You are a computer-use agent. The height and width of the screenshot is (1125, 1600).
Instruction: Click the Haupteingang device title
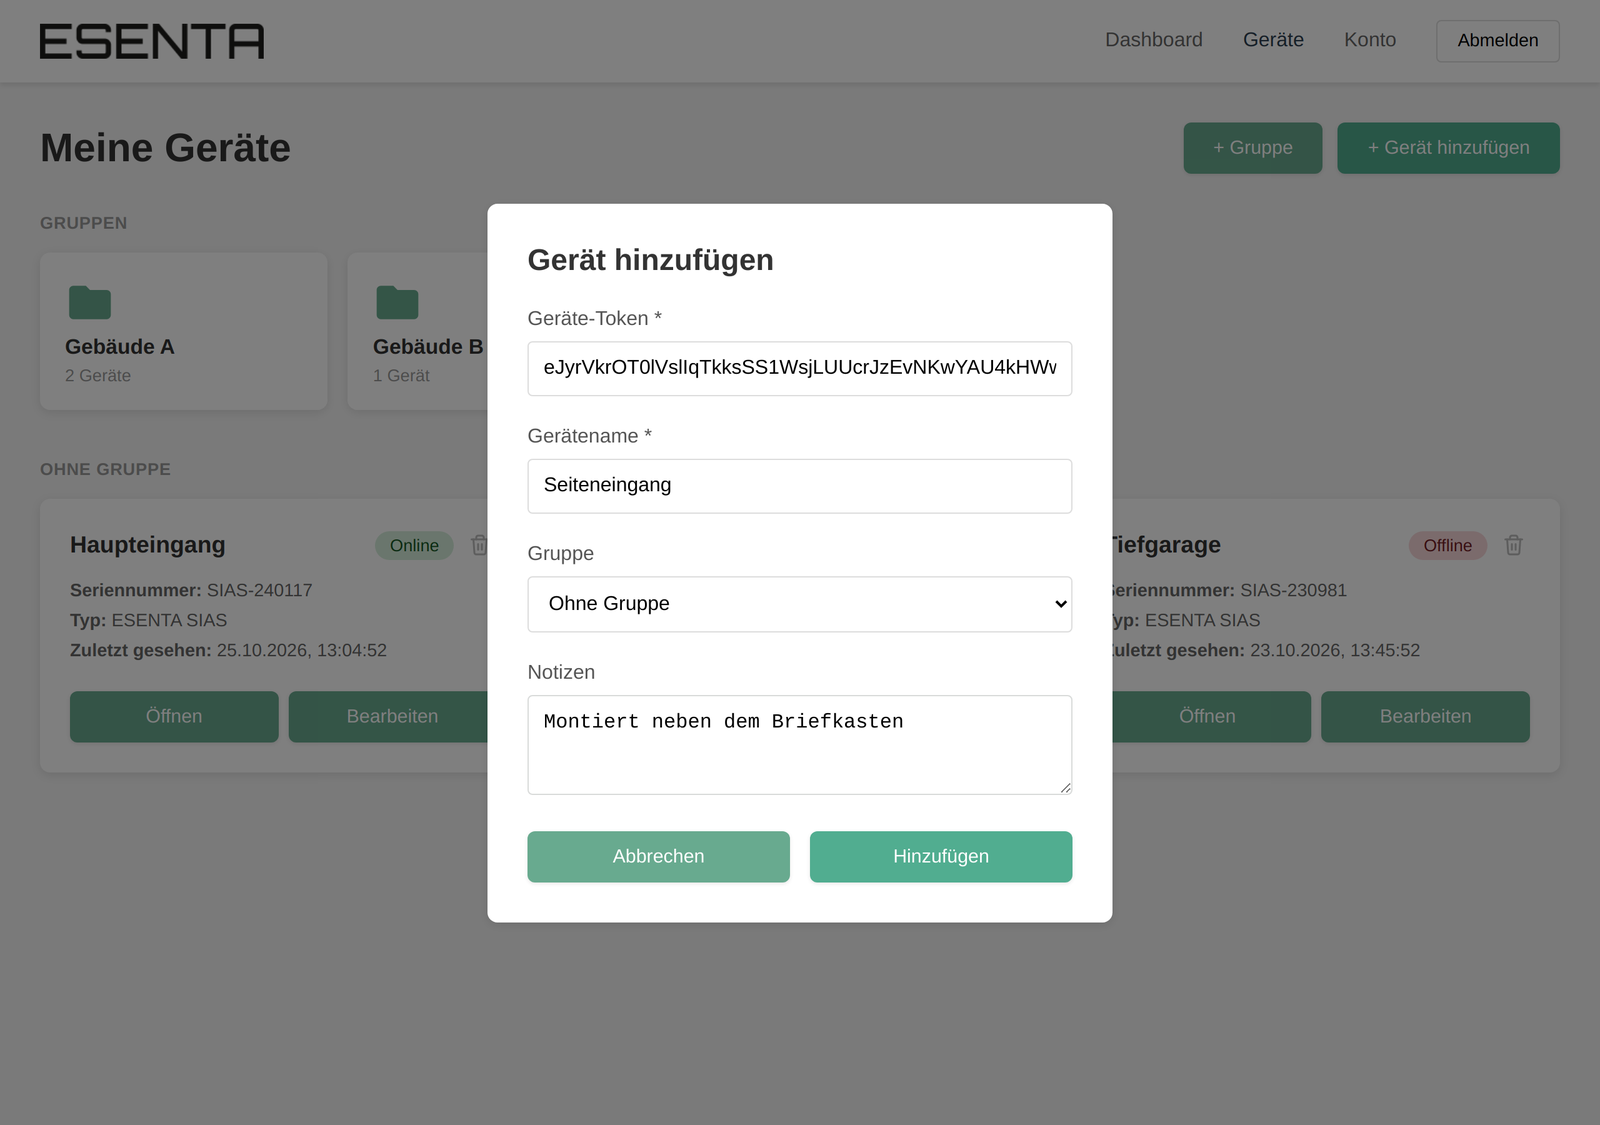148,545
